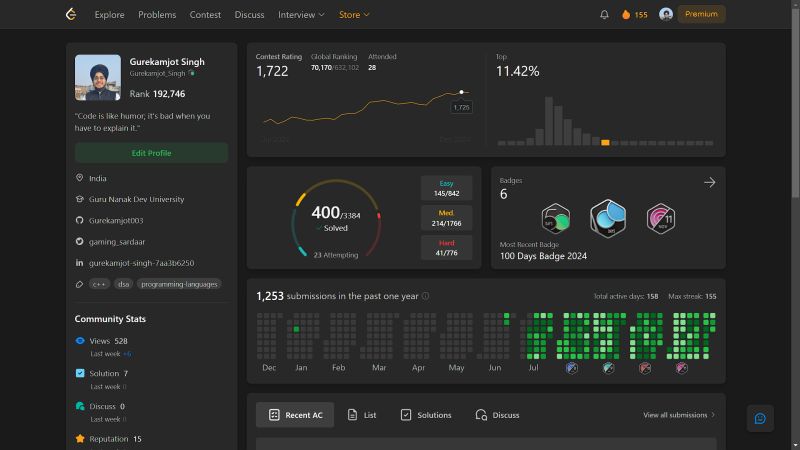Click the c++ skill tag

99,284
